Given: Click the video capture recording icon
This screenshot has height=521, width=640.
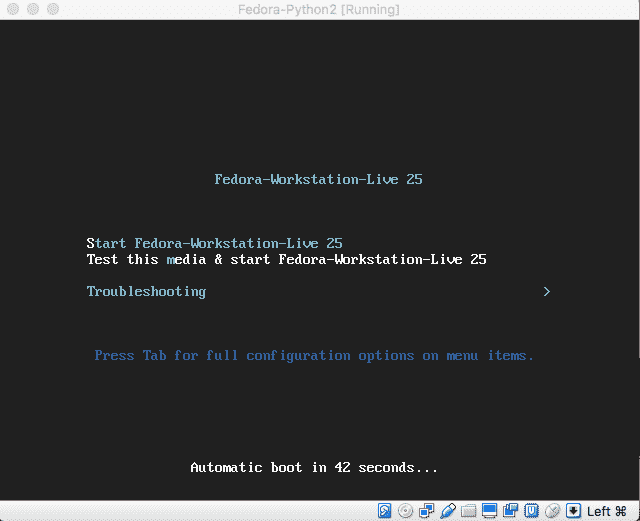Looking at the screenshot, I should coord(511,510).
